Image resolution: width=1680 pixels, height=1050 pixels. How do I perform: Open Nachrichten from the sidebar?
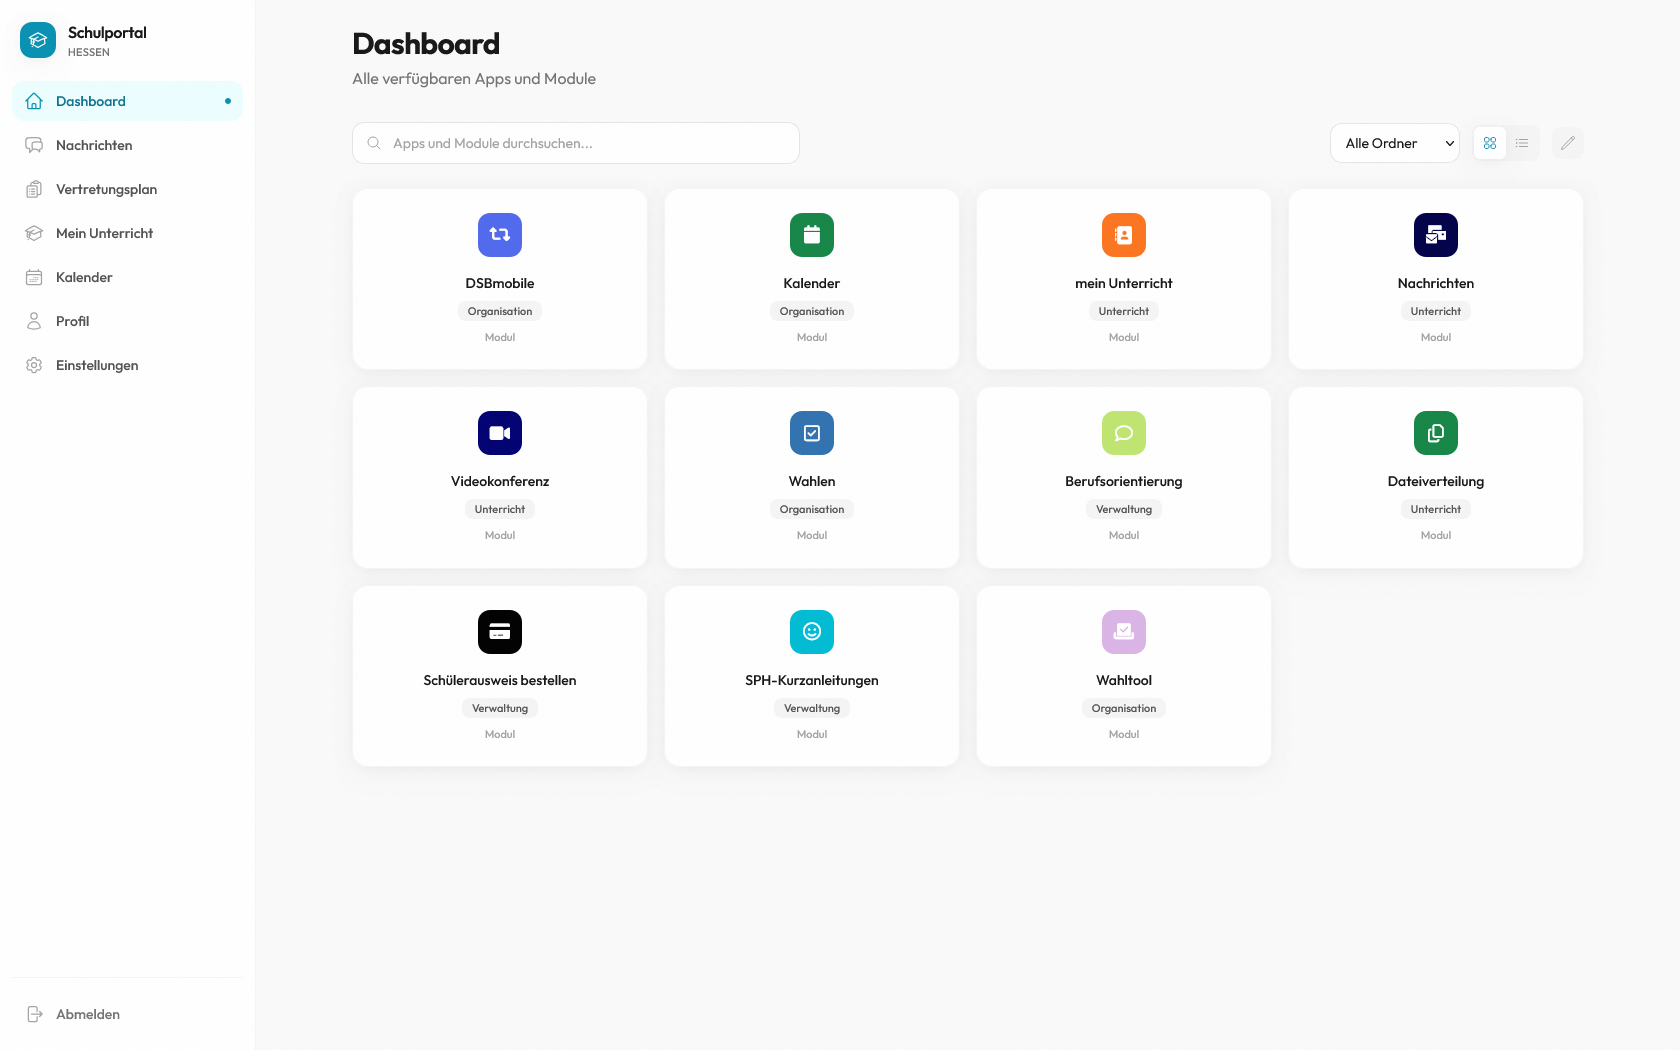pos(127,145)
